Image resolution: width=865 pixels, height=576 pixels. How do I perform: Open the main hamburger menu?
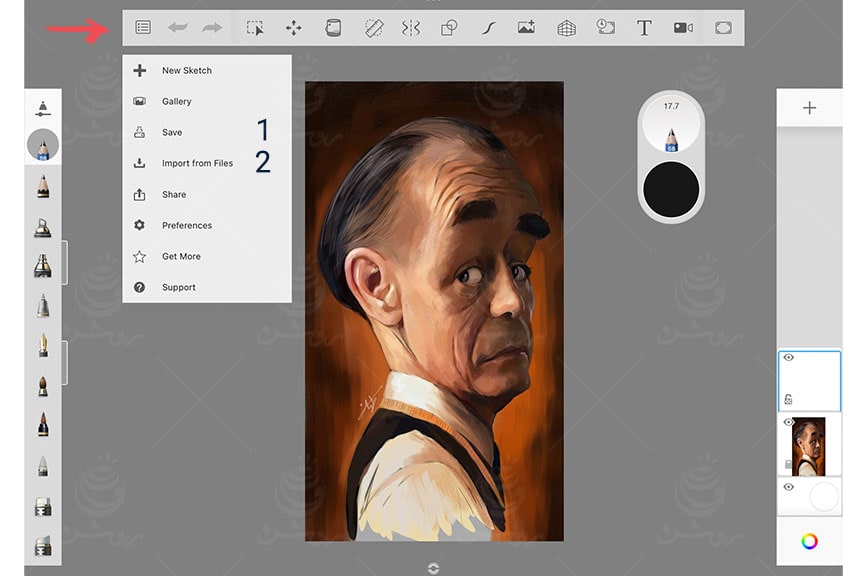(141, 28)
